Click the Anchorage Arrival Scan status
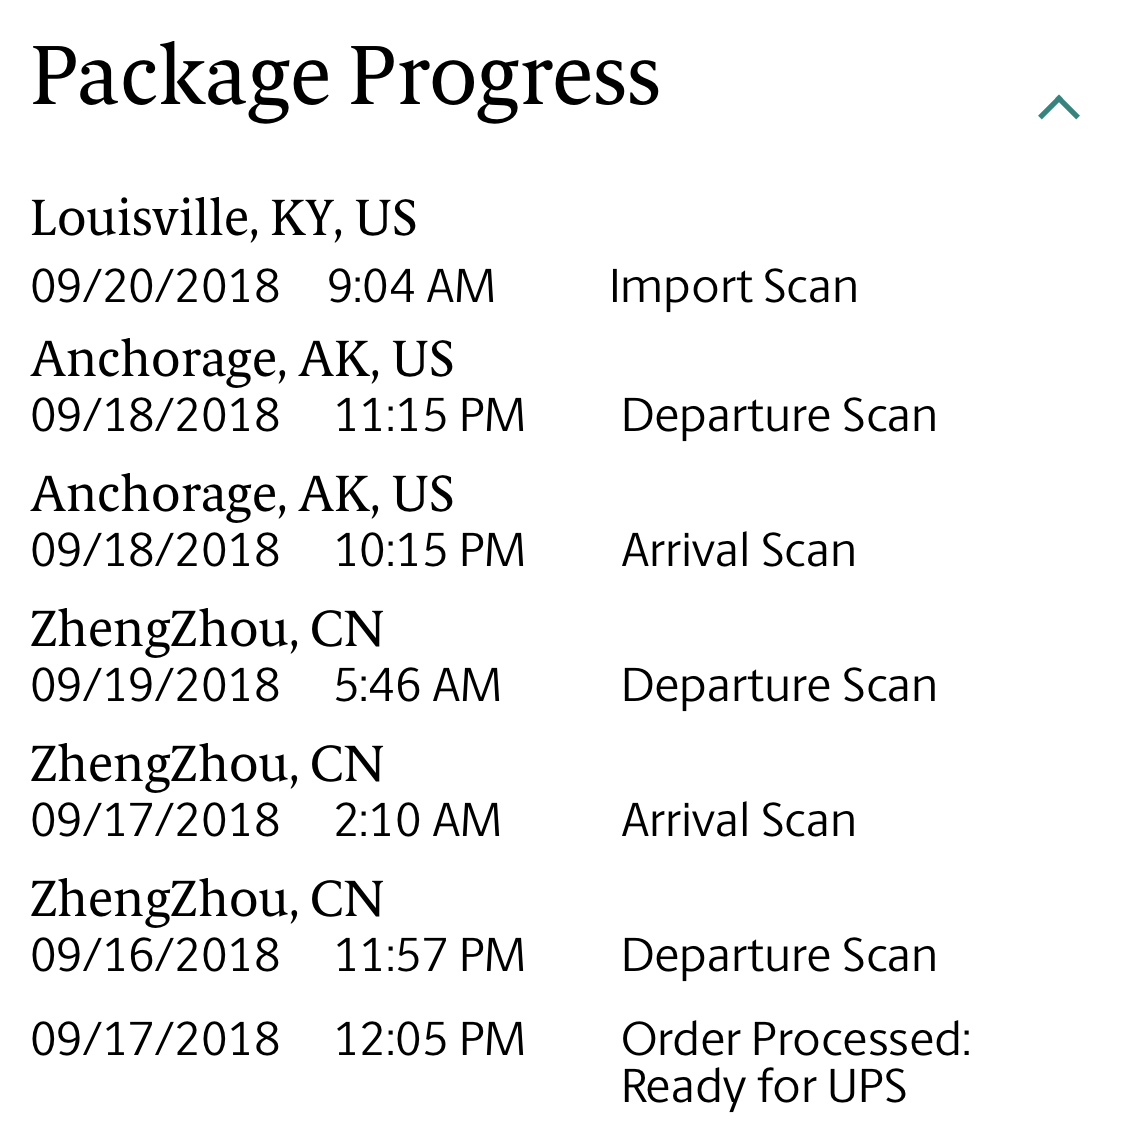Image resolution: width=1125 pixels, height=1148 pixels. click(739, 550)
